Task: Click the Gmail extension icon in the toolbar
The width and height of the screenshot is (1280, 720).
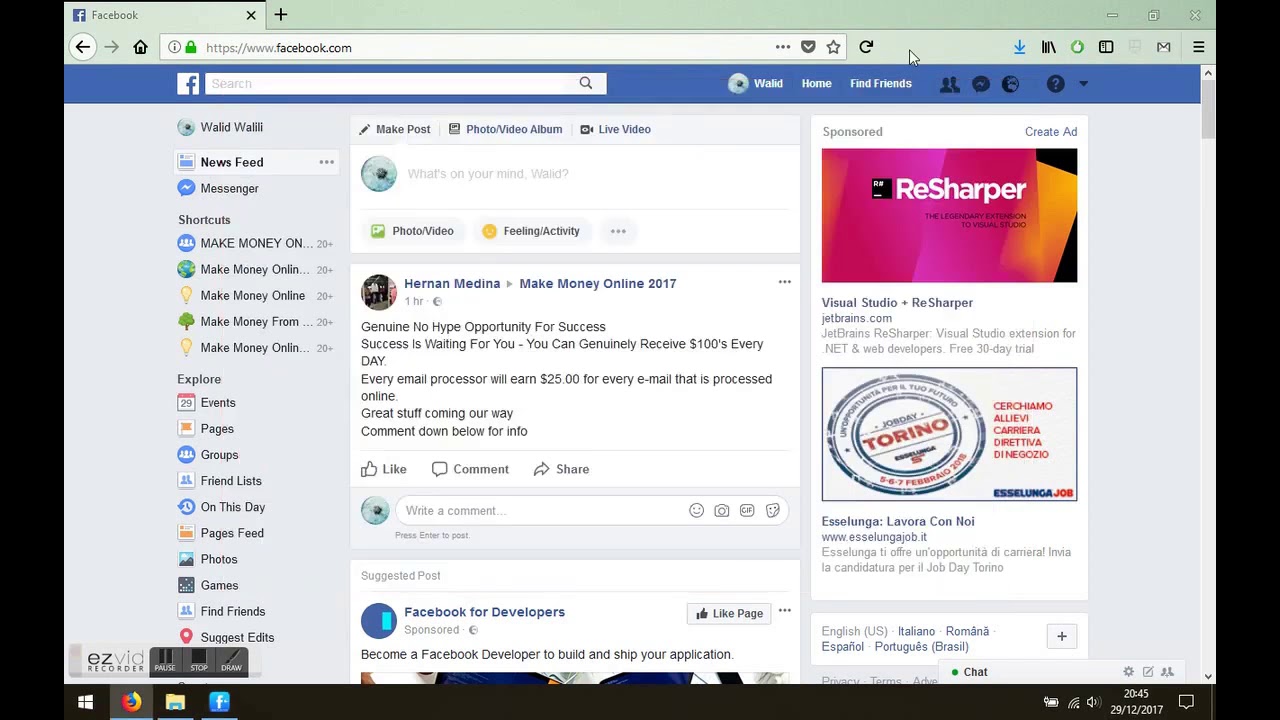Action: coord(1163,47)
